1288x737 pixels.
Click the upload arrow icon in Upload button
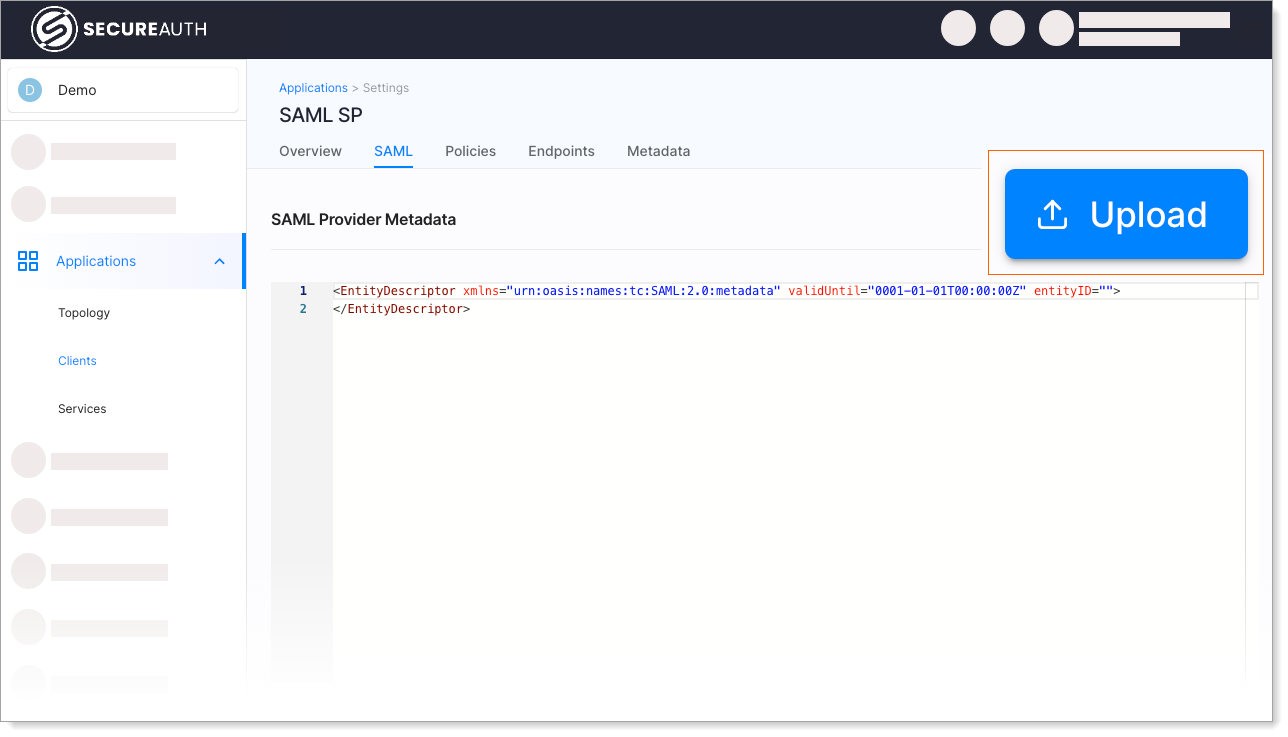[1052, 214]
